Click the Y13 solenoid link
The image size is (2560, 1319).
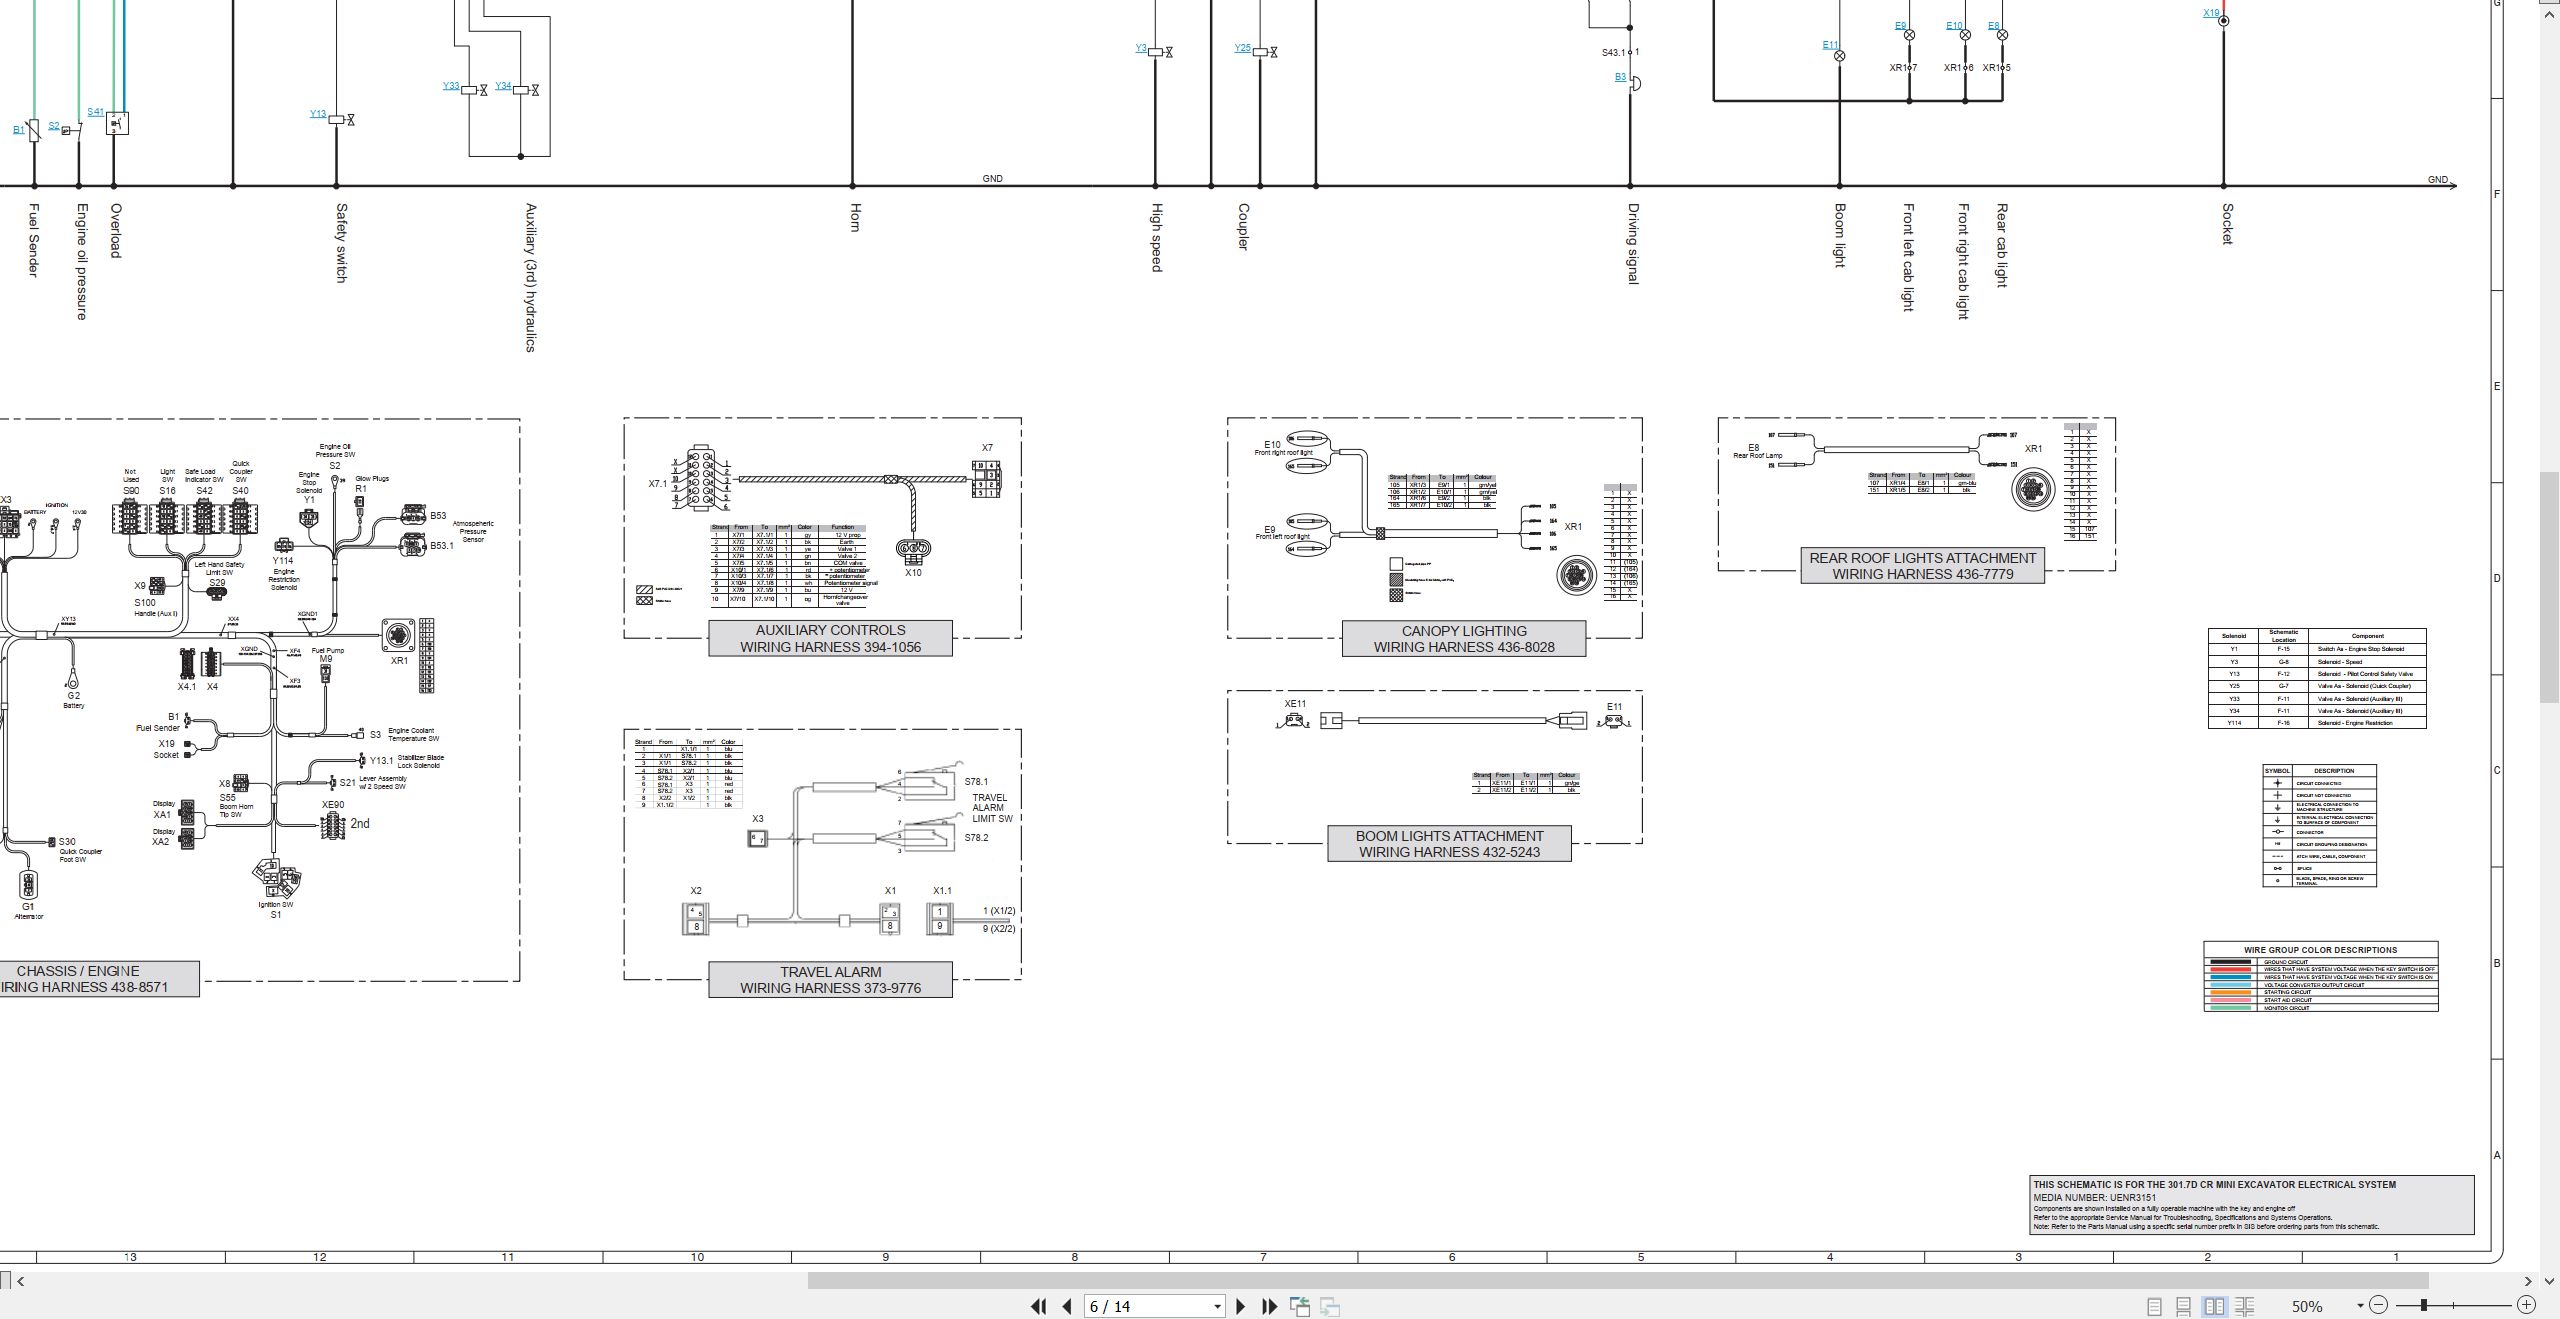[x=318, y=114]
